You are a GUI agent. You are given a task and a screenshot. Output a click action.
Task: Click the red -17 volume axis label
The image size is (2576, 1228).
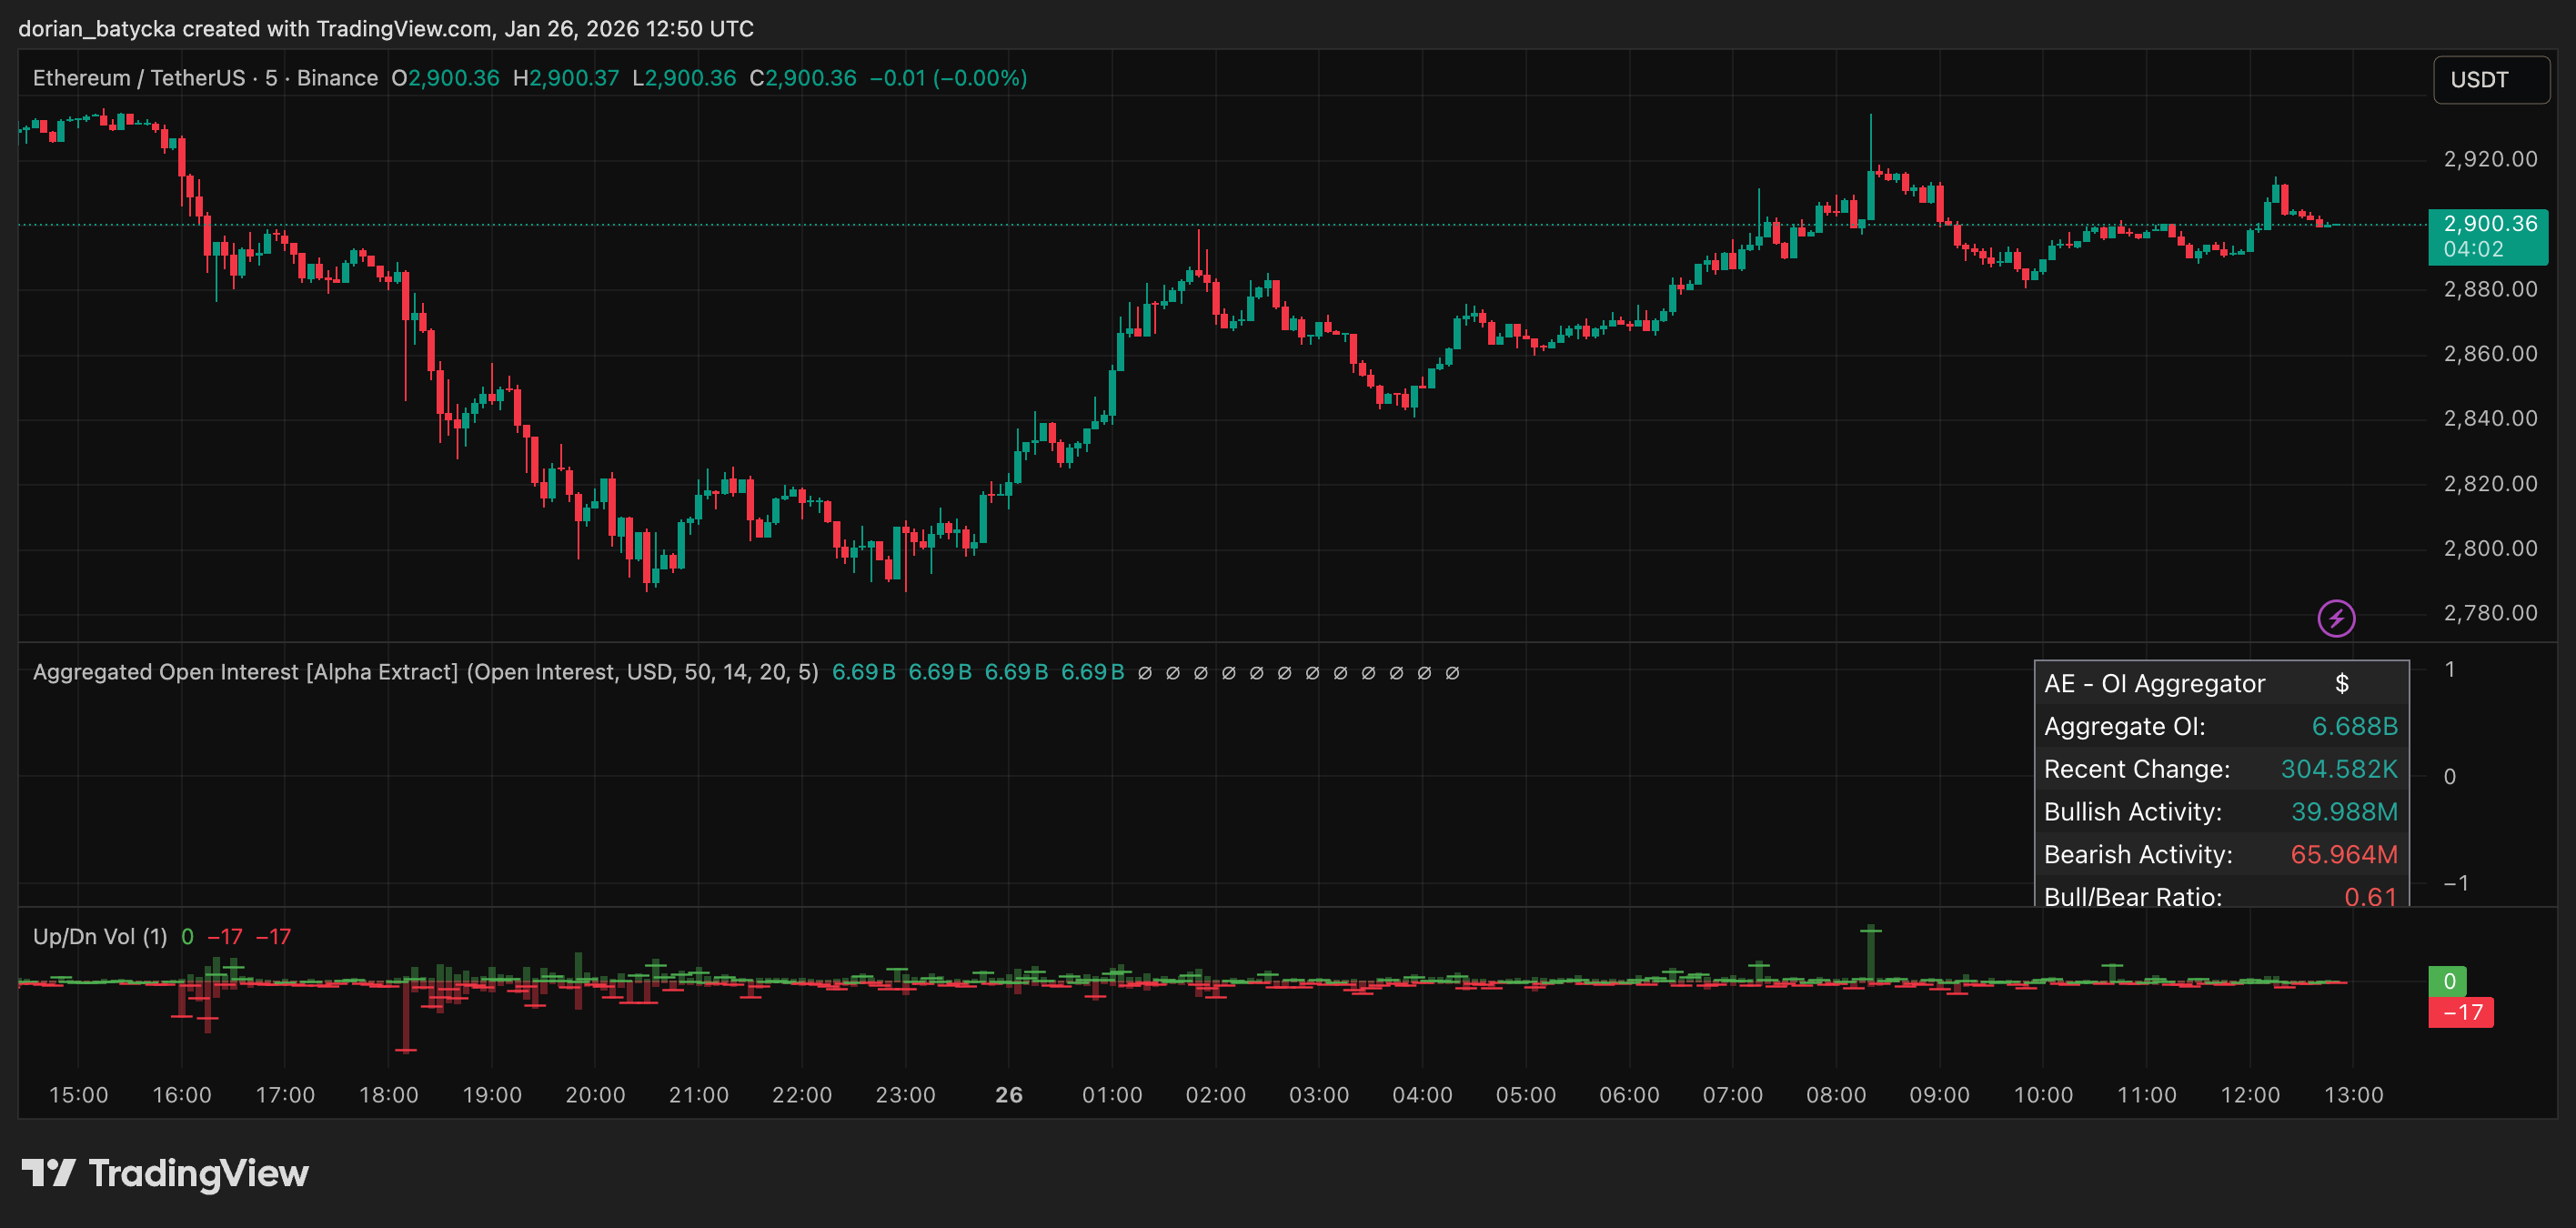[x=2461, y=1012]
